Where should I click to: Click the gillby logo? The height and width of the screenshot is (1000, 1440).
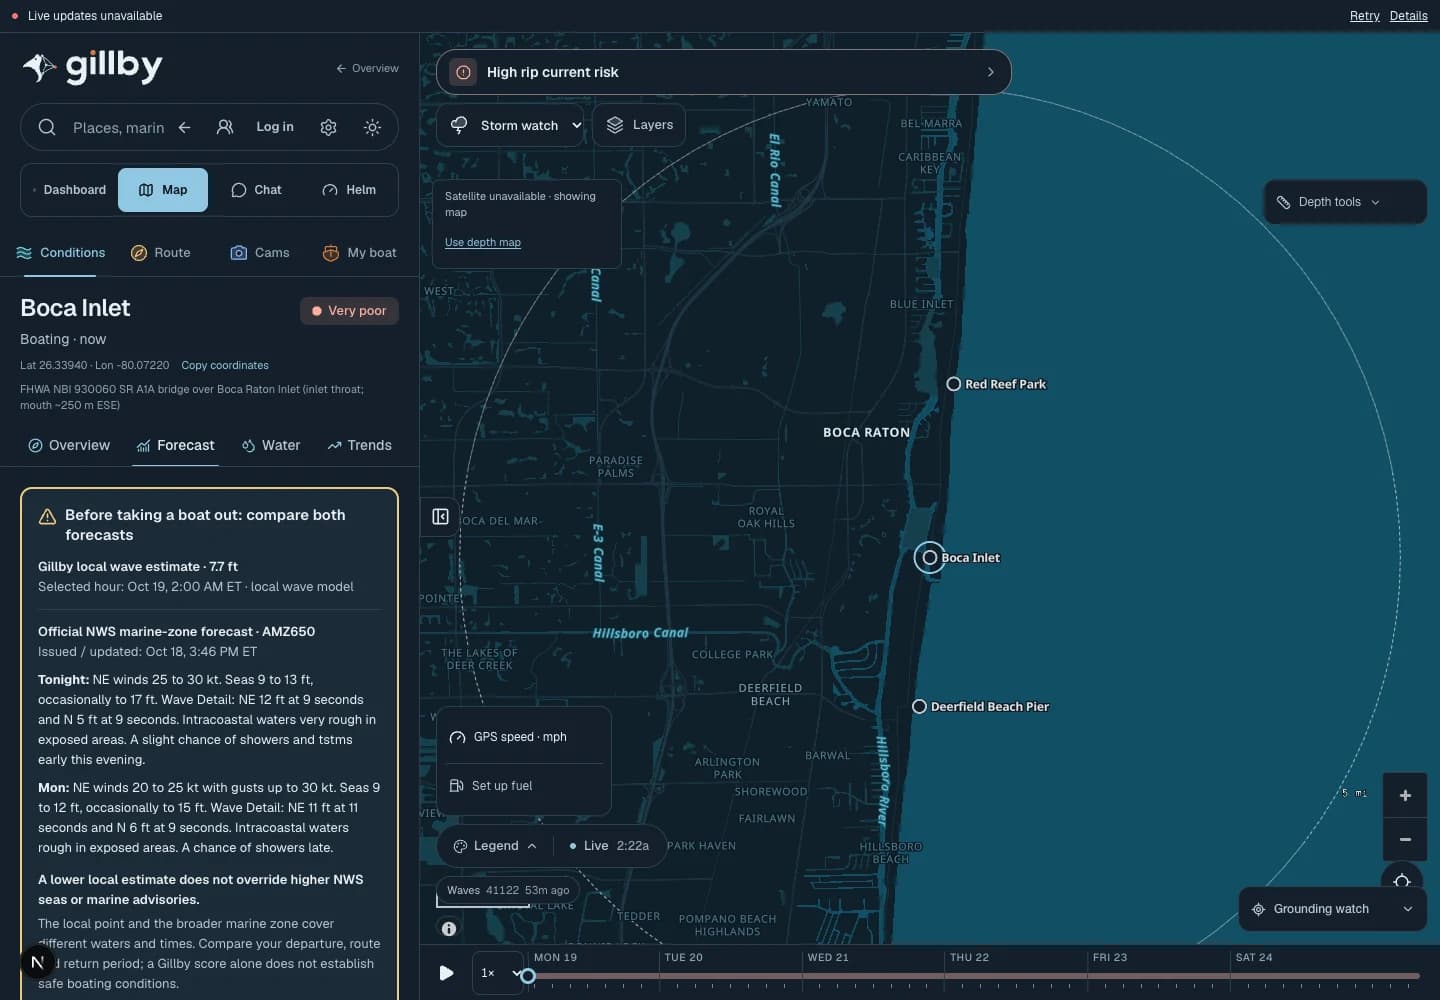(92, 67)
